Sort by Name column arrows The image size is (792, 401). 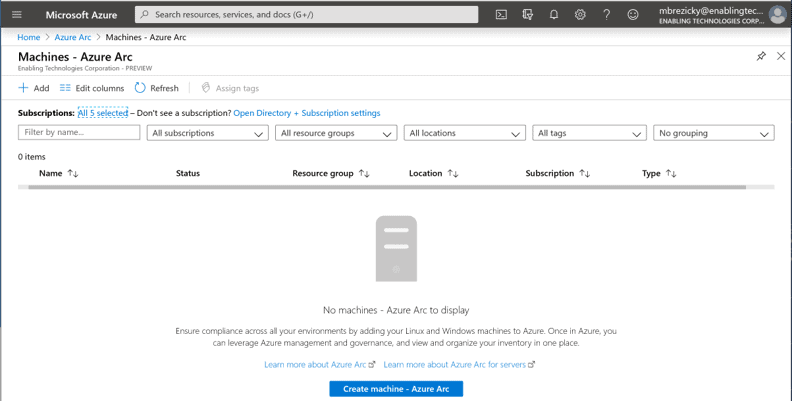[73, 173]
